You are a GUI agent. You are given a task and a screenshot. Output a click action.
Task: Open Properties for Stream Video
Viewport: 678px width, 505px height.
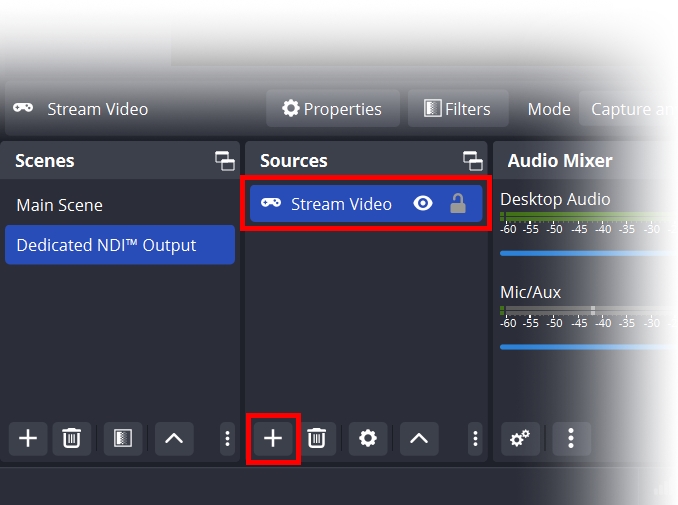click(x=332, y=109)
